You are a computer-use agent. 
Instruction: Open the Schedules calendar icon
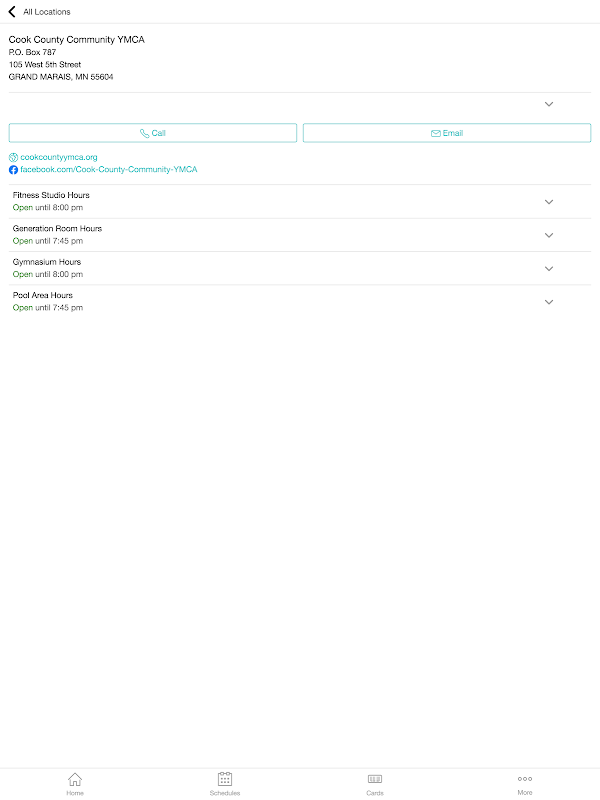(225, 779)
